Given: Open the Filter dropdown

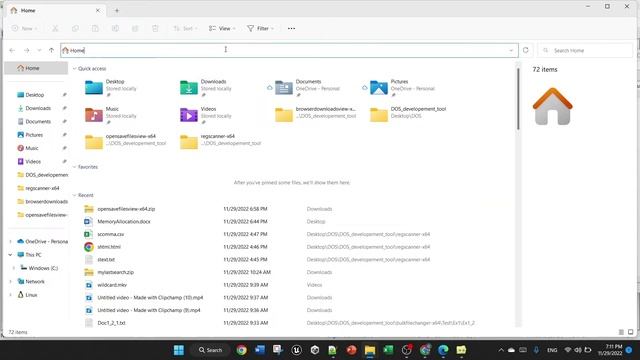Looking at the screenshot, I should click(x=260, y=29).
